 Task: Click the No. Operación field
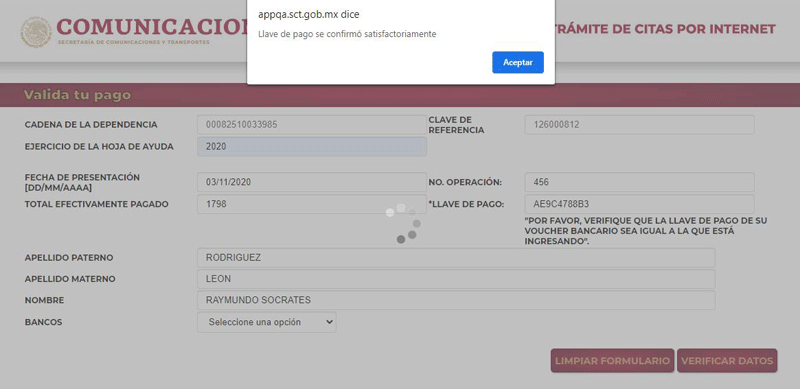[639, 182]
